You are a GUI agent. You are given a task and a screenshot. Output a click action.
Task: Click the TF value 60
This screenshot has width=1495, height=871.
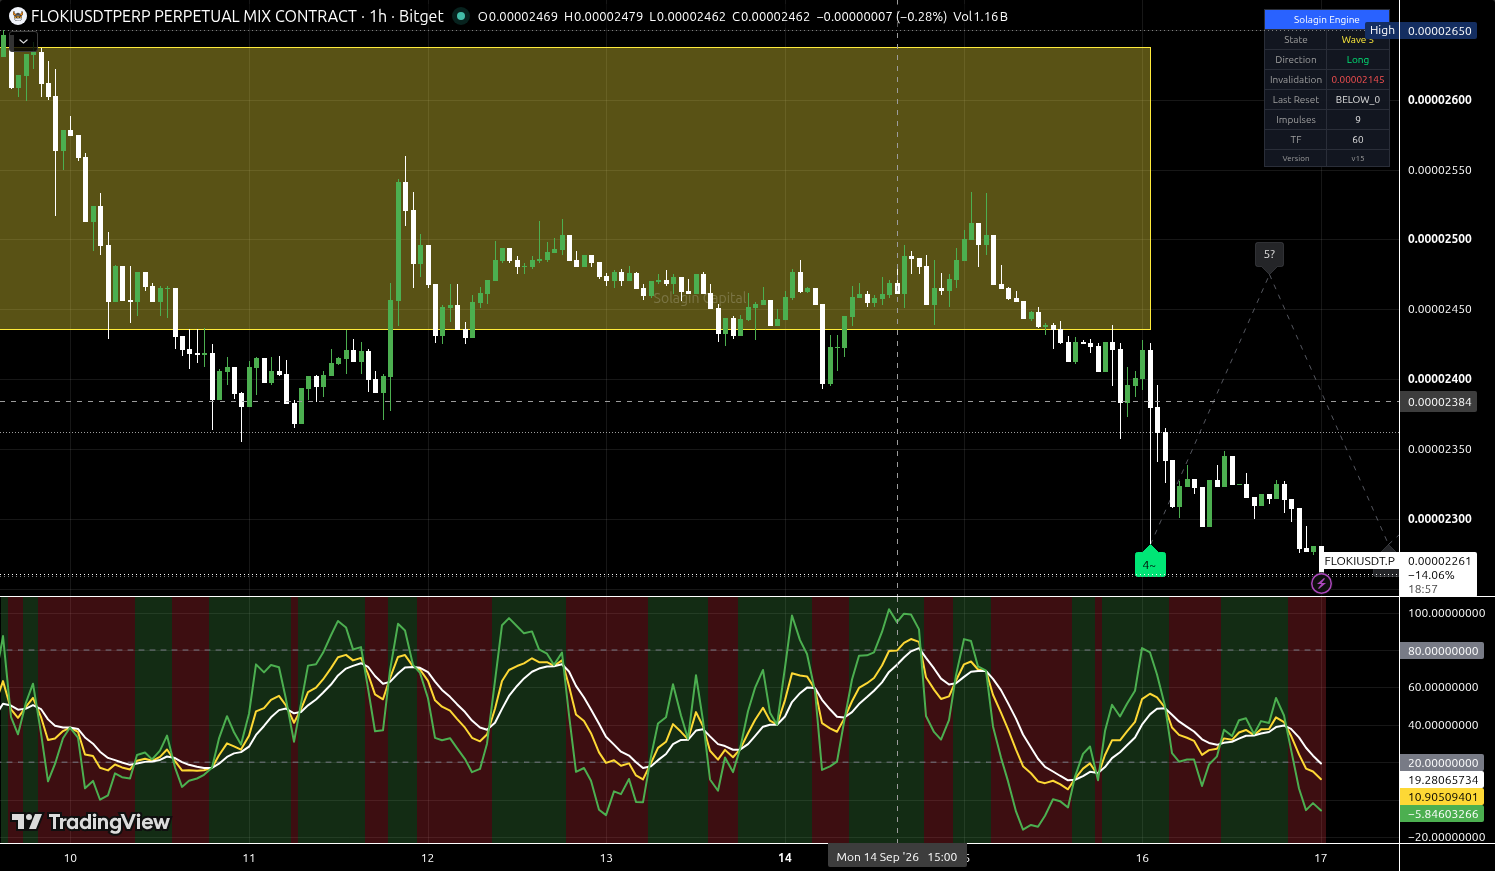click(1358, 140)
